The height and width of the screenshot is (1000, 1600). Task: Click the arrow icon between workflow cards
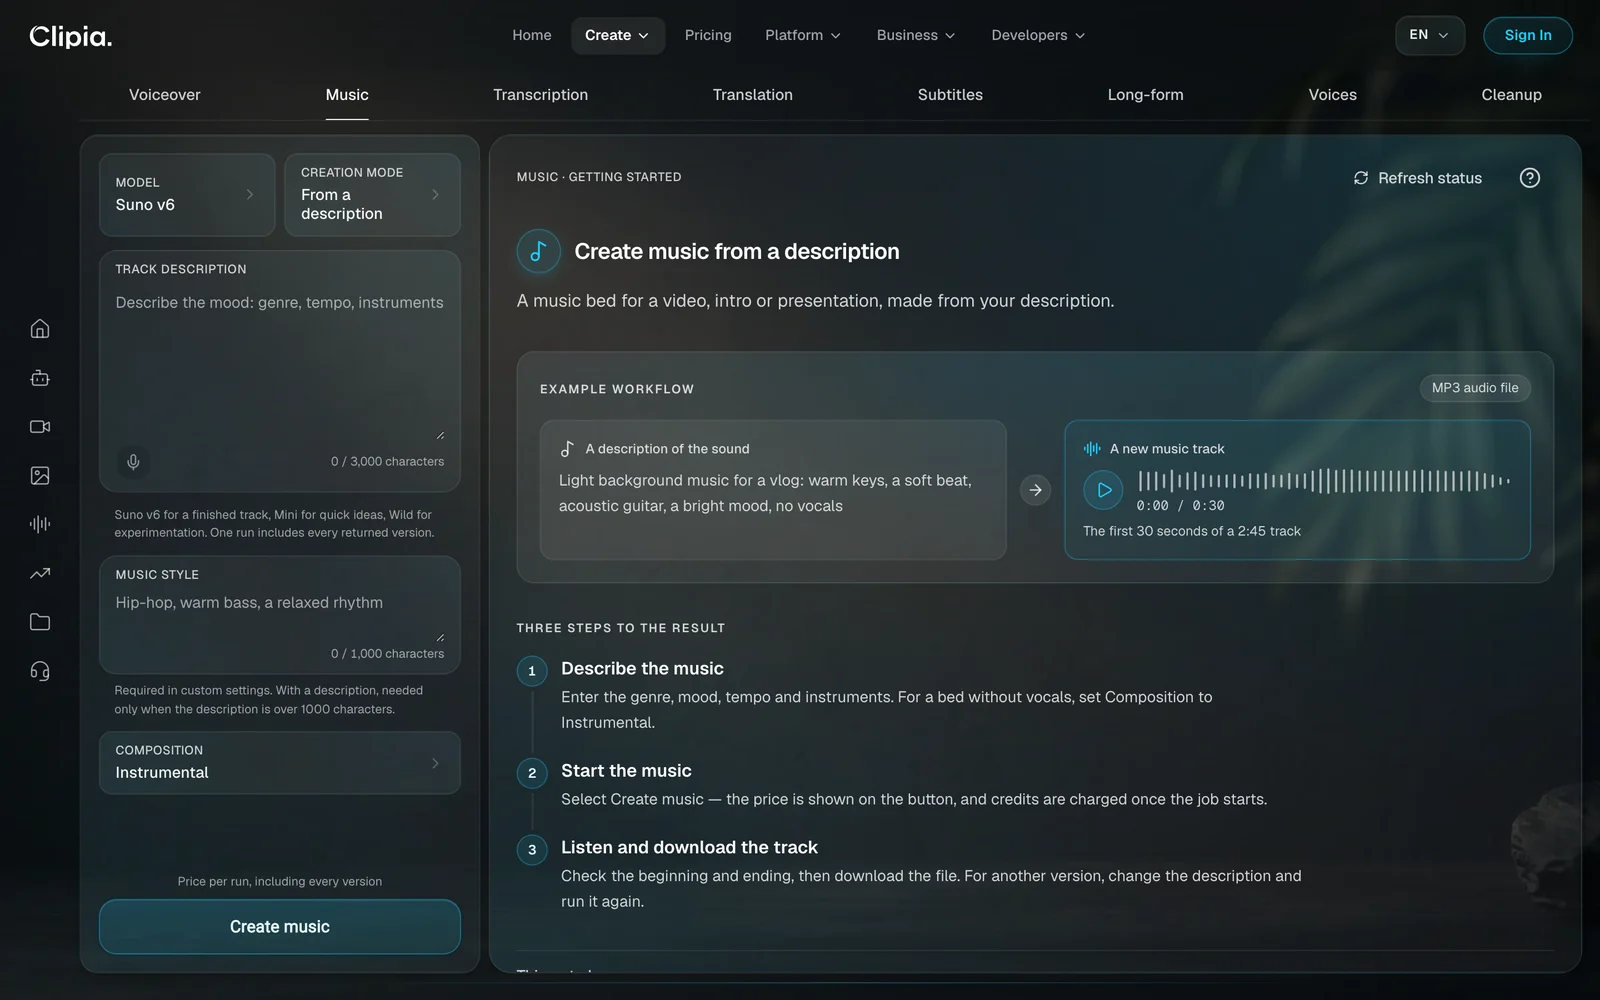[x=1035, y=490]
